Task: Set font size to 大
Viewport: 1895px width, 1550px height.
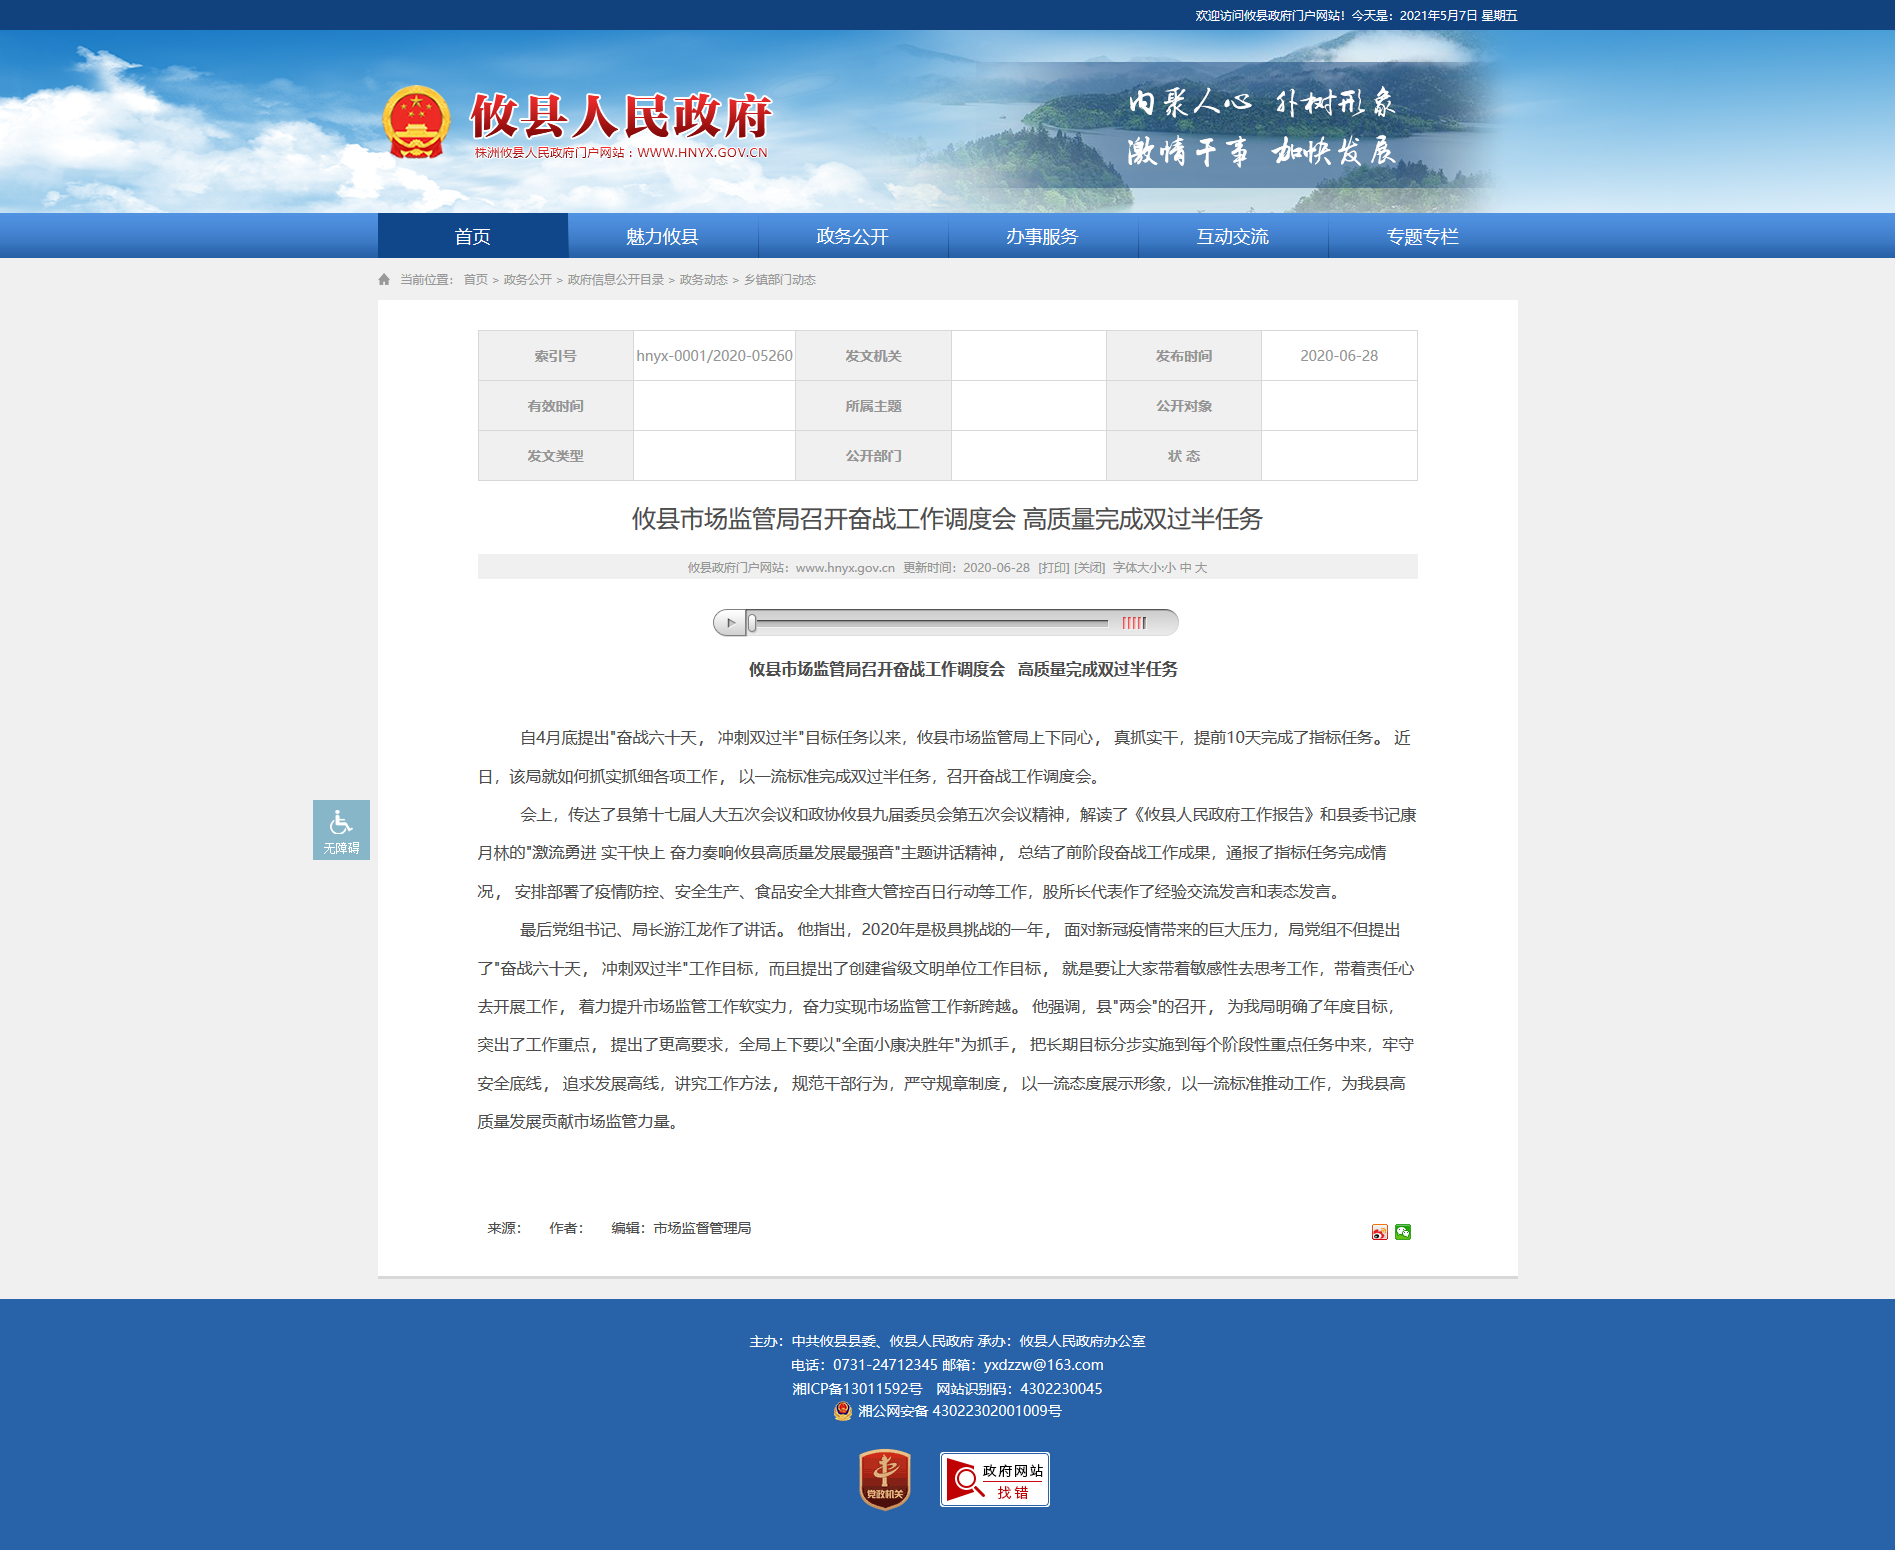Action: [1201, 568]
